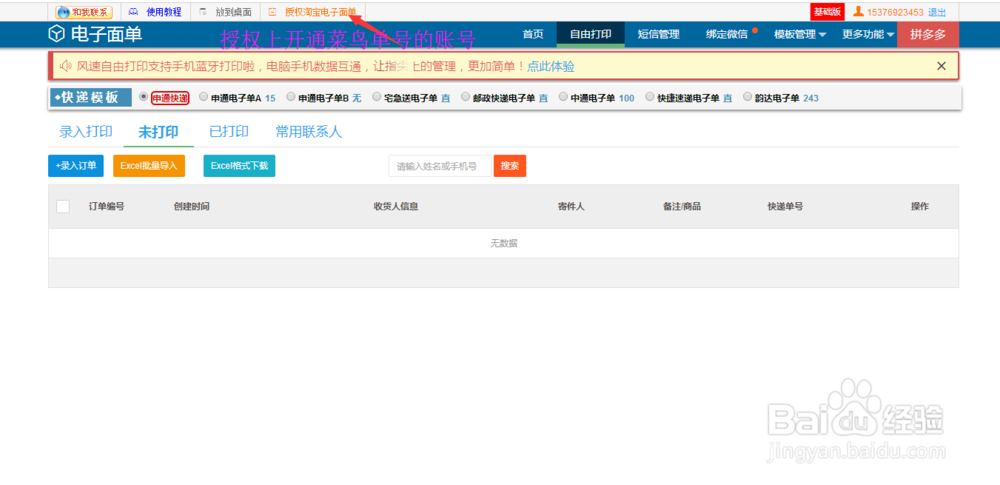The height and width of the screenshot is (485, 1000).
Task: Open the 自由打印 navigation item
Action: coord(591,34)
